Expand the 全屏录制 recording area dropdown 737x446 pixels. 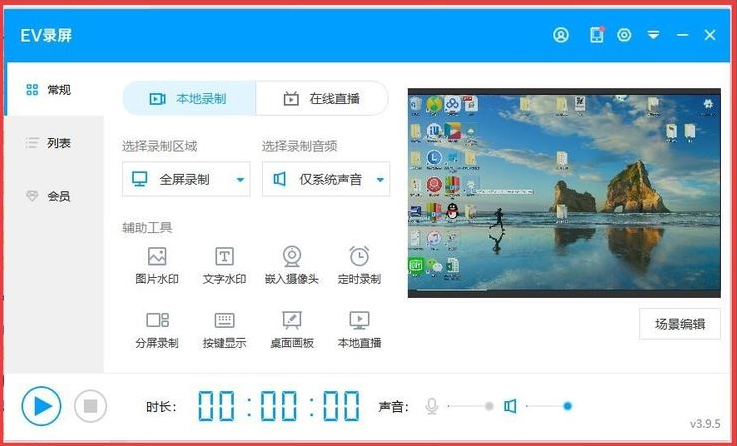click(186, 179)
